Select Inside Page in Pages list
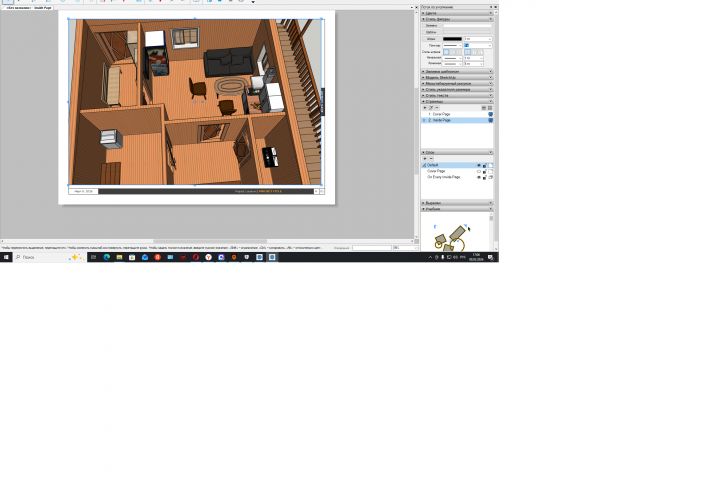This screenshot has height=480, width=720. pyautogui.click(x=457, y=120)
